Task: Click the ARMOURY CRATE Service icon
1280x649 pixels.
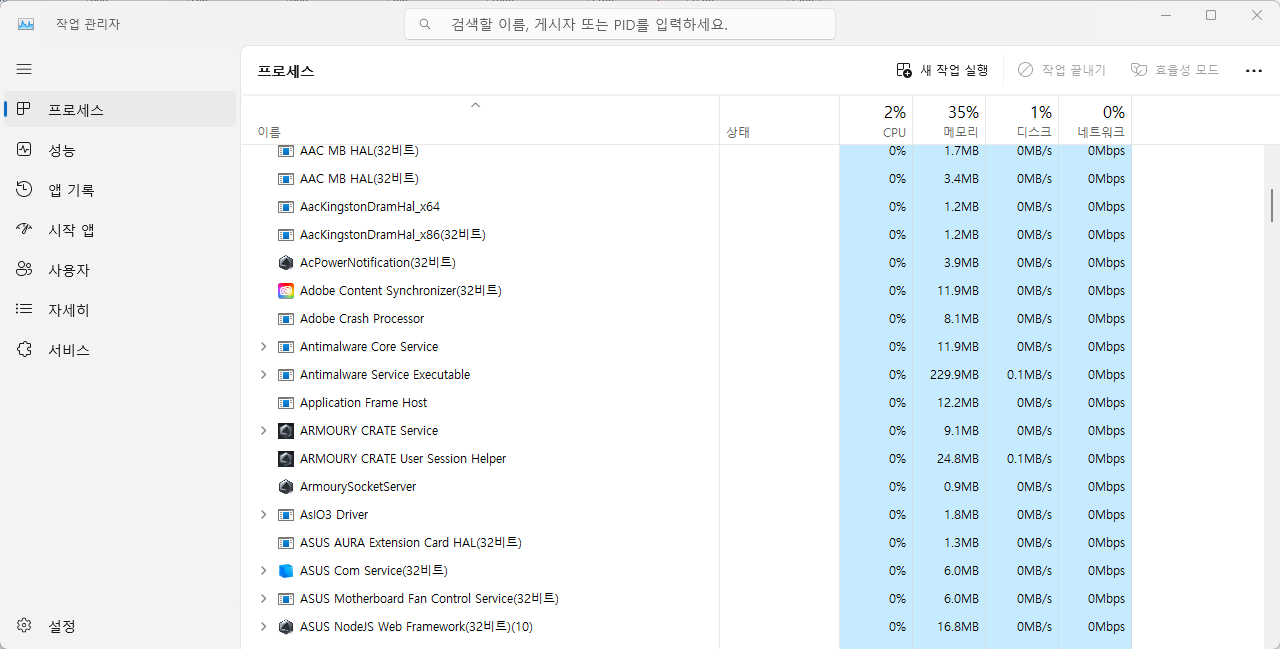Action: click(286, 431)
